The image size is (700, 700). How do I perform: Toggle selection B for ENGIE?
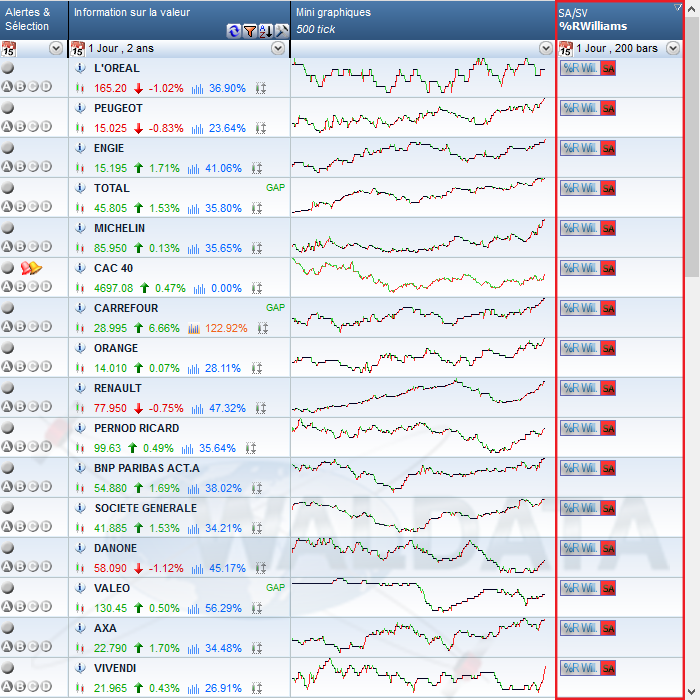(x=20, y=167)
